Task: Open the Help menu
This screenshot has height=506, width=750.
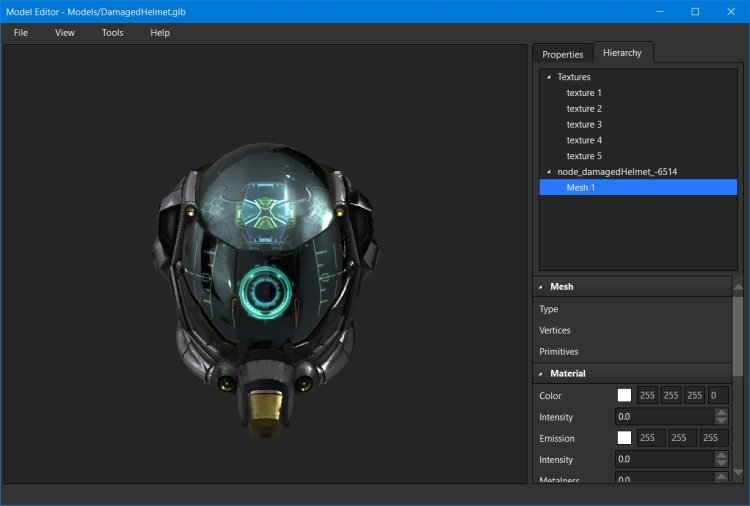Action: click(160, 33)
